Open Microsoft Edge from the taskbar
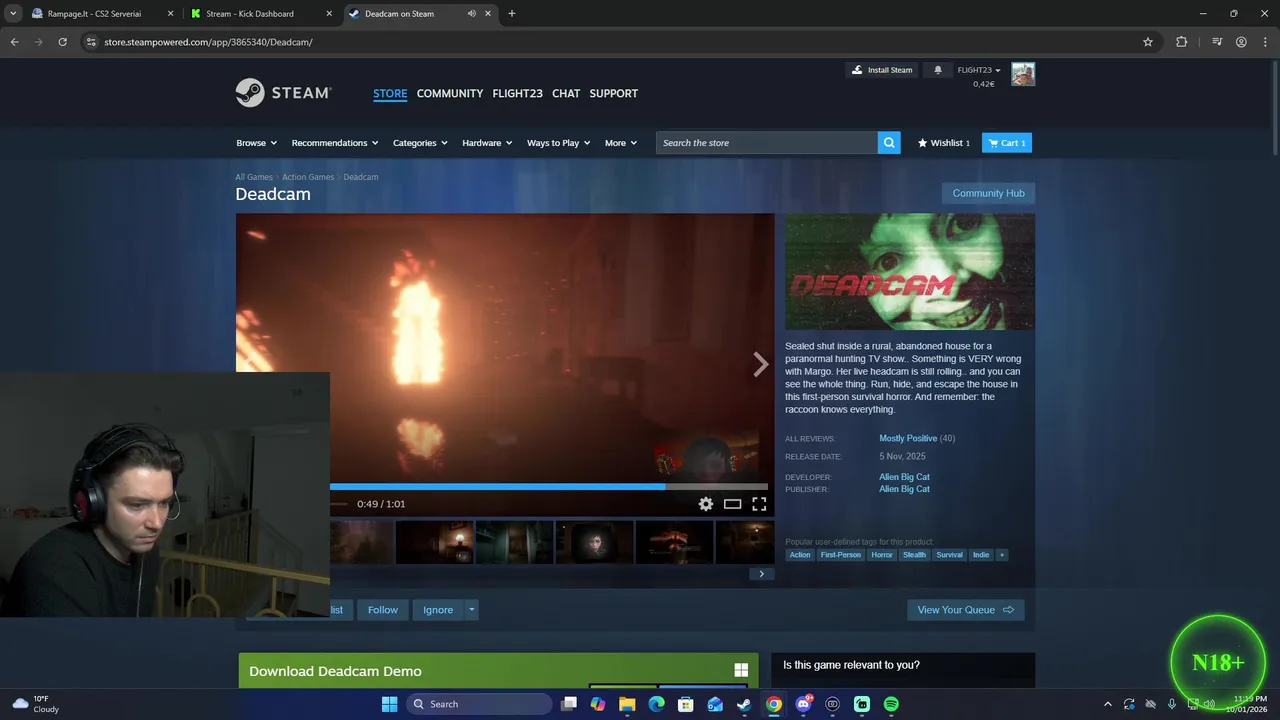Screen dimensions: 1280x720 (x=656, y=704)
